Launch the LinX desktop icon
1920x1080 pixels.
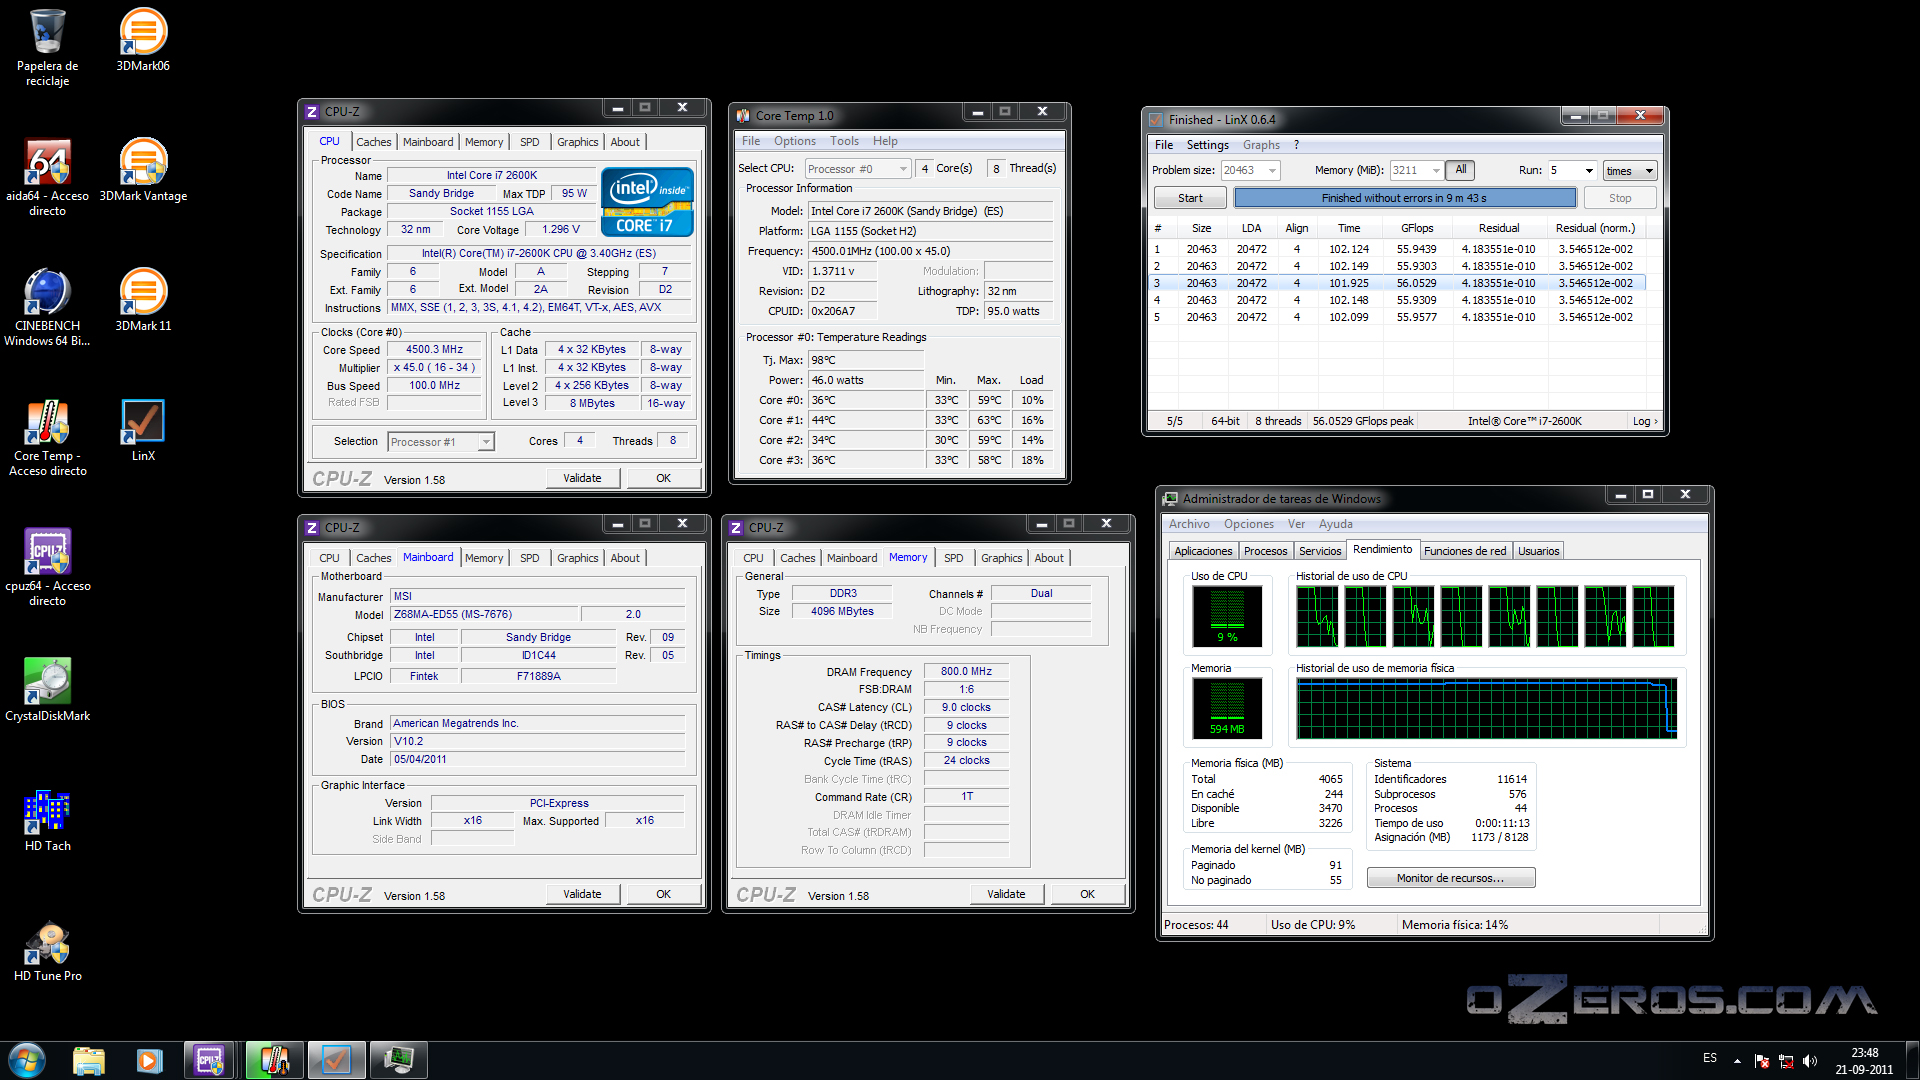coord(143,431)
